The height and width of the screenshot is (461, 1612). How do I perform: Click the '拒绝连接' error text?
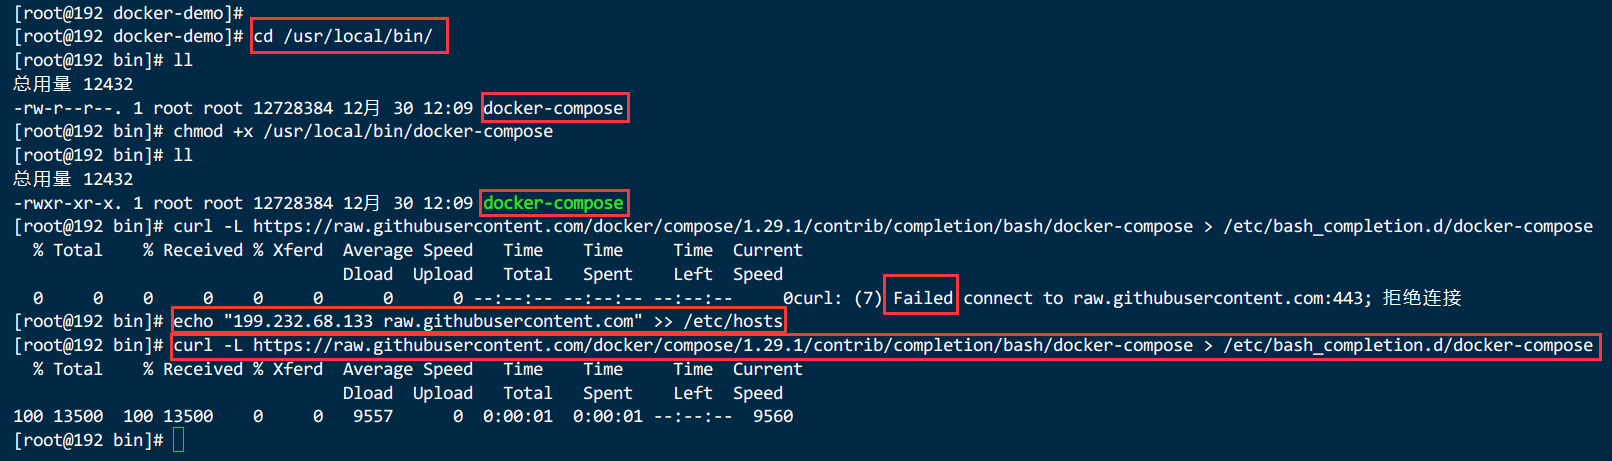[1422, 298]
